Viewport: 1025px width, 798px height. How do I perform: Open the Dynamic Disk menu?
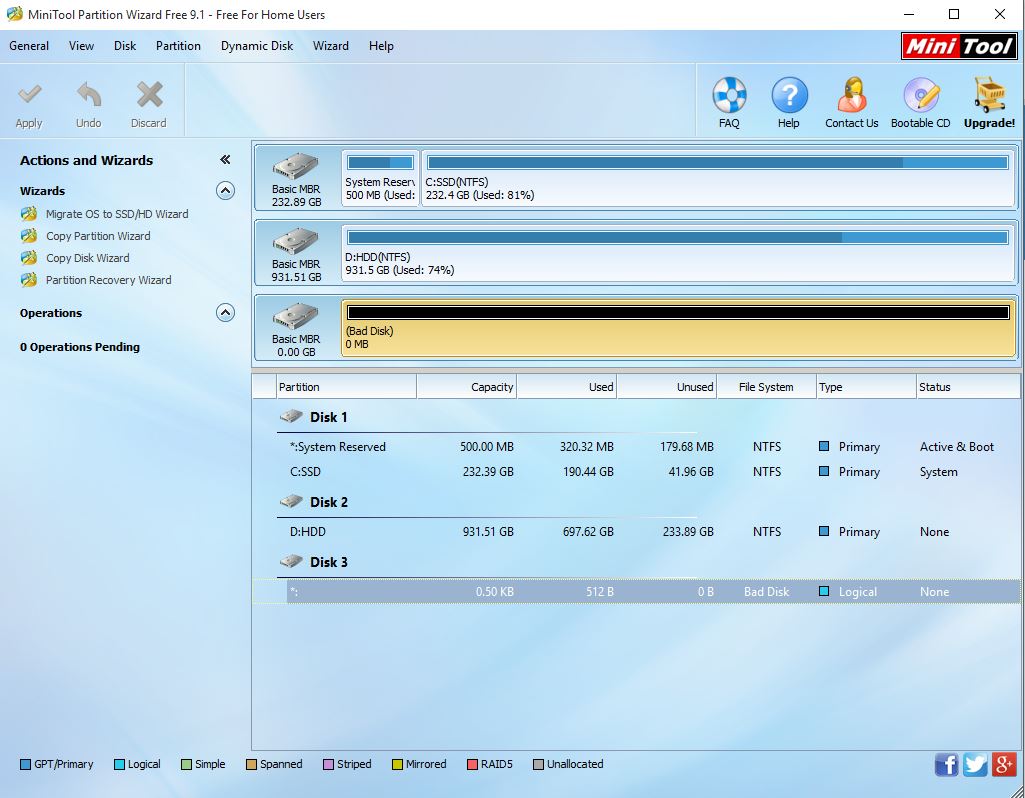257,46
